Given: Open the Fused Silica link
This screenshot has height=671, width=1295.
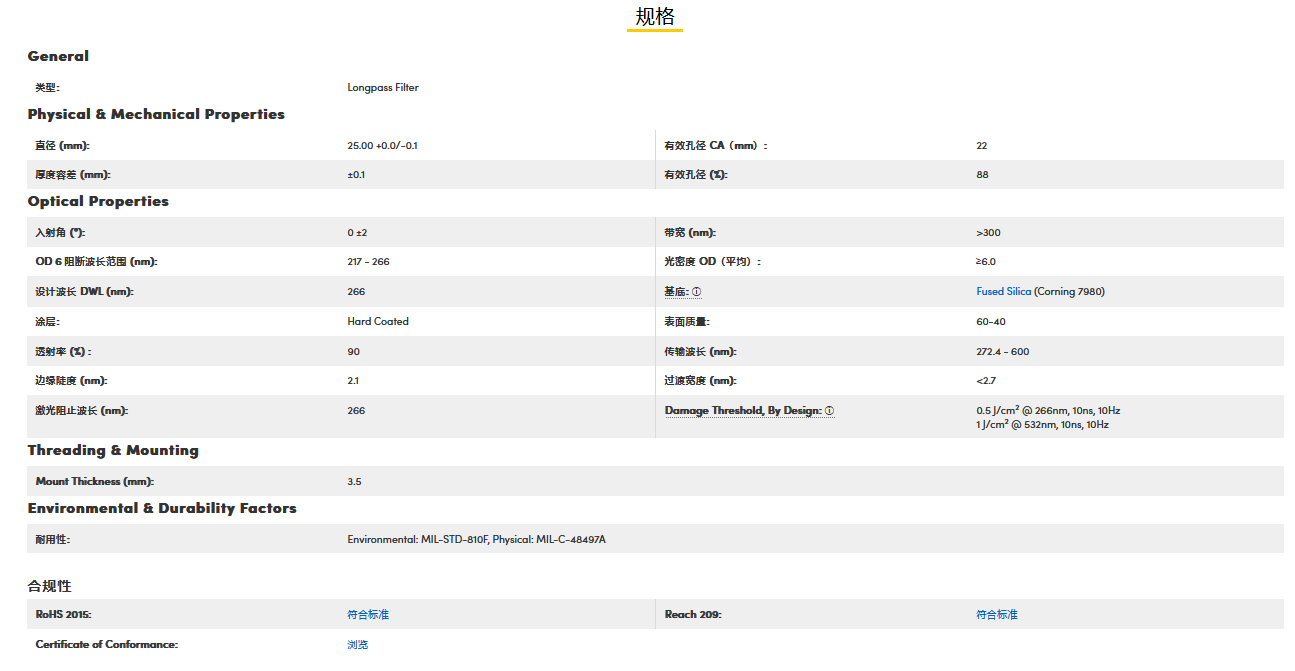Looking at the screenshot, I should click(x=1004, y=292).
